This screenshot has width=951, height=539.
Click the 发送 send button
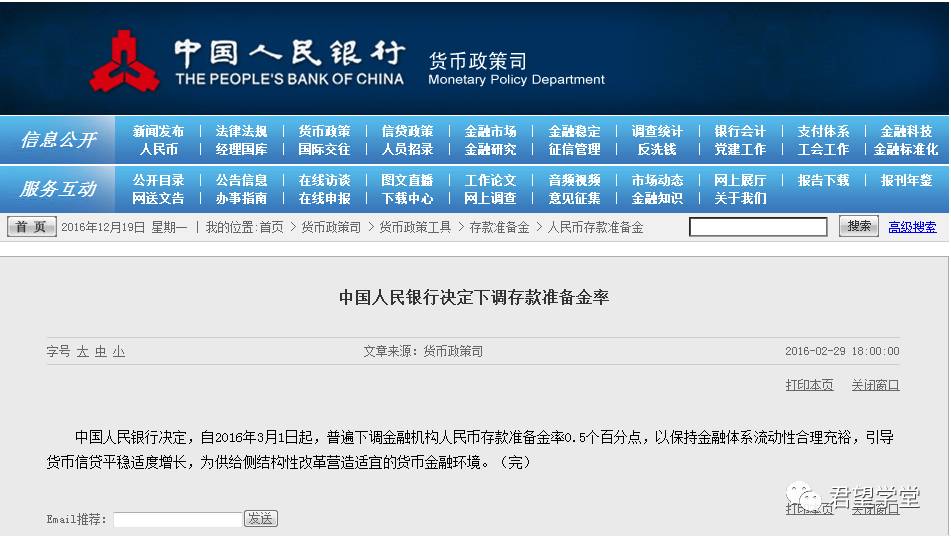tap(261, 518)
